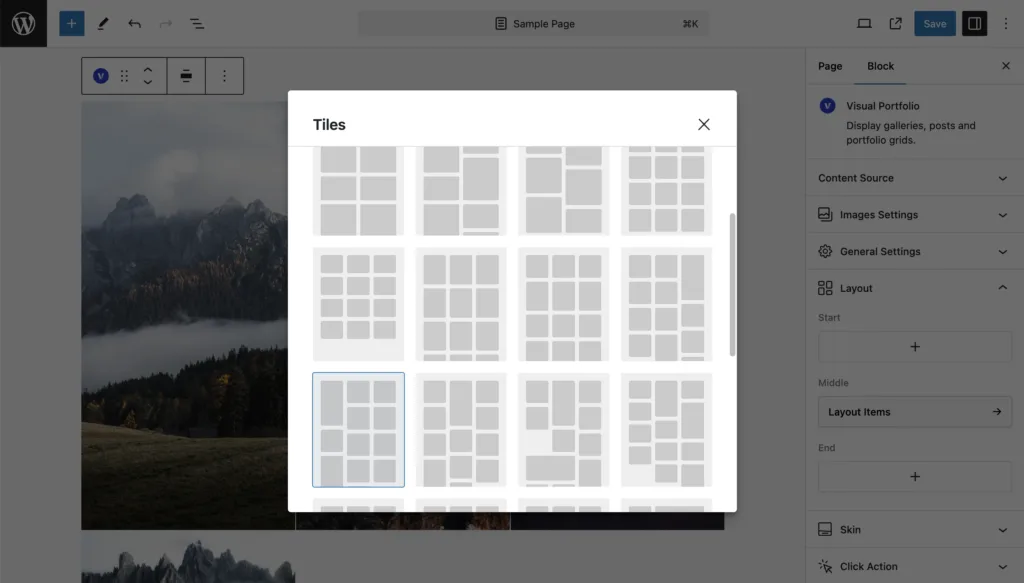Click the Visual Portfolio block type icon in block toolbar

[101, 76]
